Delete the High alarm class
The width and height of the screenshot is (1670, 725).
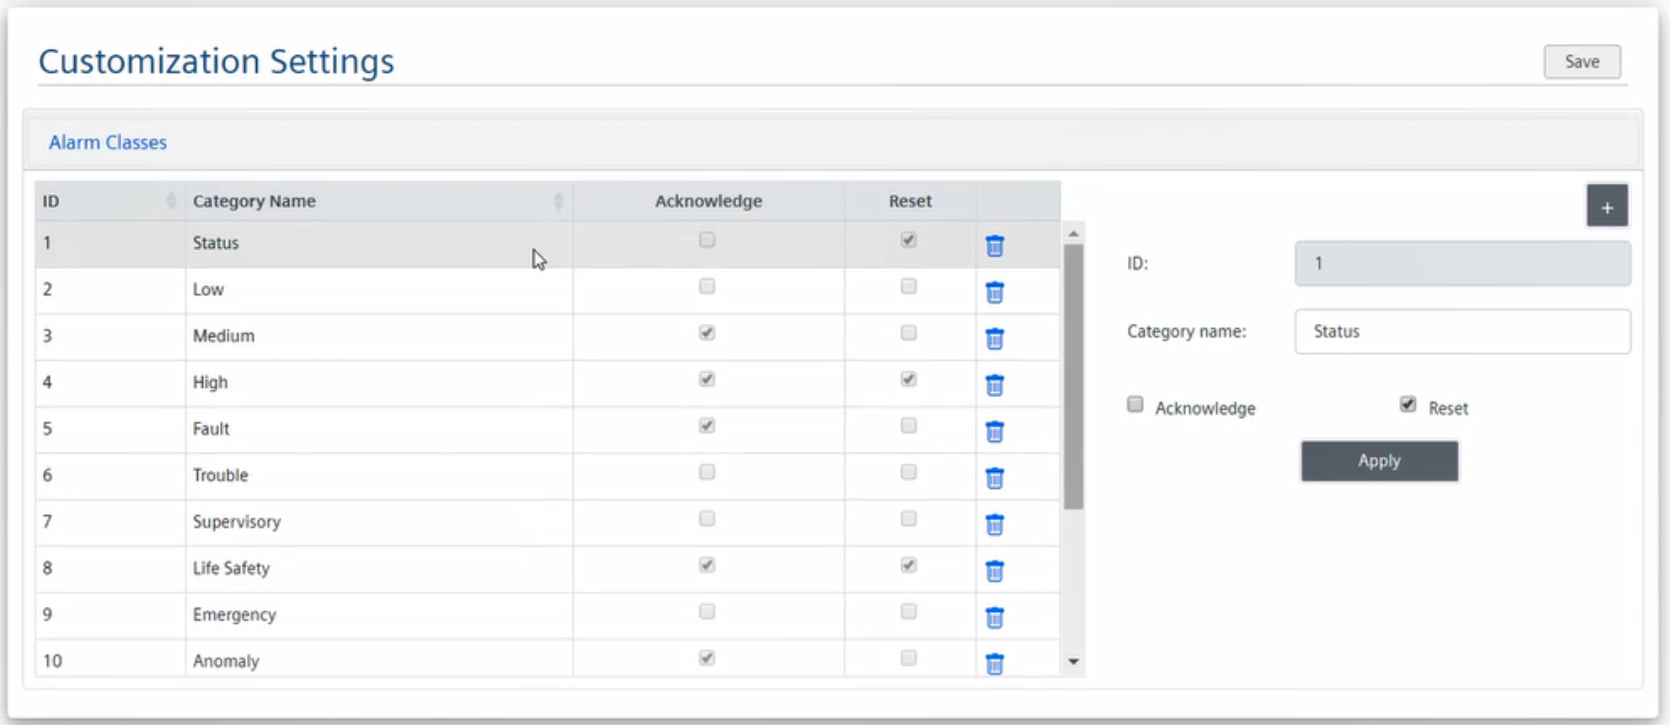[x=994, y=385]
